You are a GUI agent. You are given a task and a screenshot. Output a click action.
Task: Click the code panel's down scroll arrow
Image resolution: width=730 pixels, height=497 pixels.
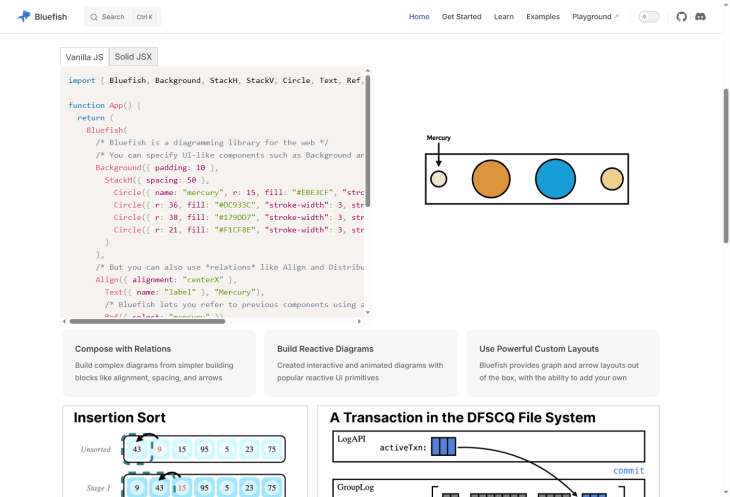[x=368, y=312]
